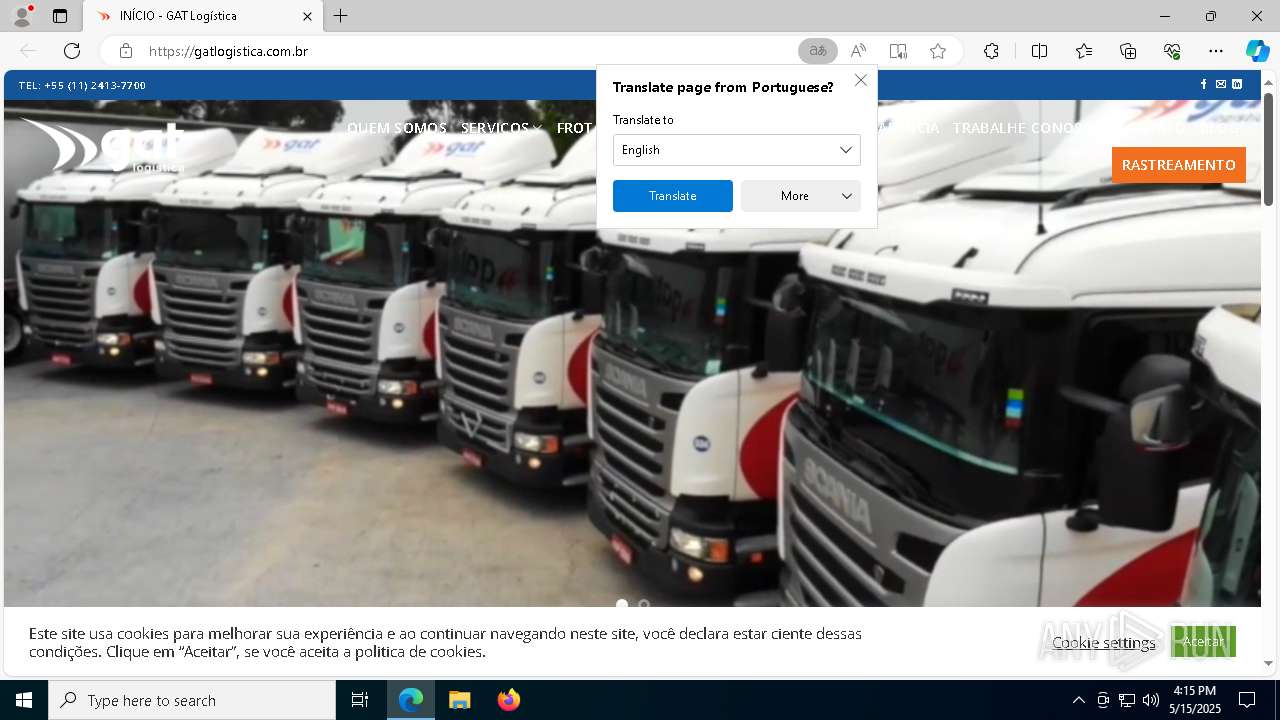Select the INÍCIO - GAT Logística tab
The height and width of the screenshot is (720, 1280).
(201, 16)
